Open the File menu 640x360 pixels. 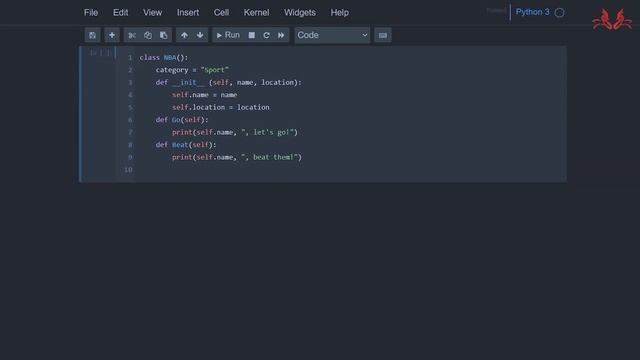[x=91, y=13]
